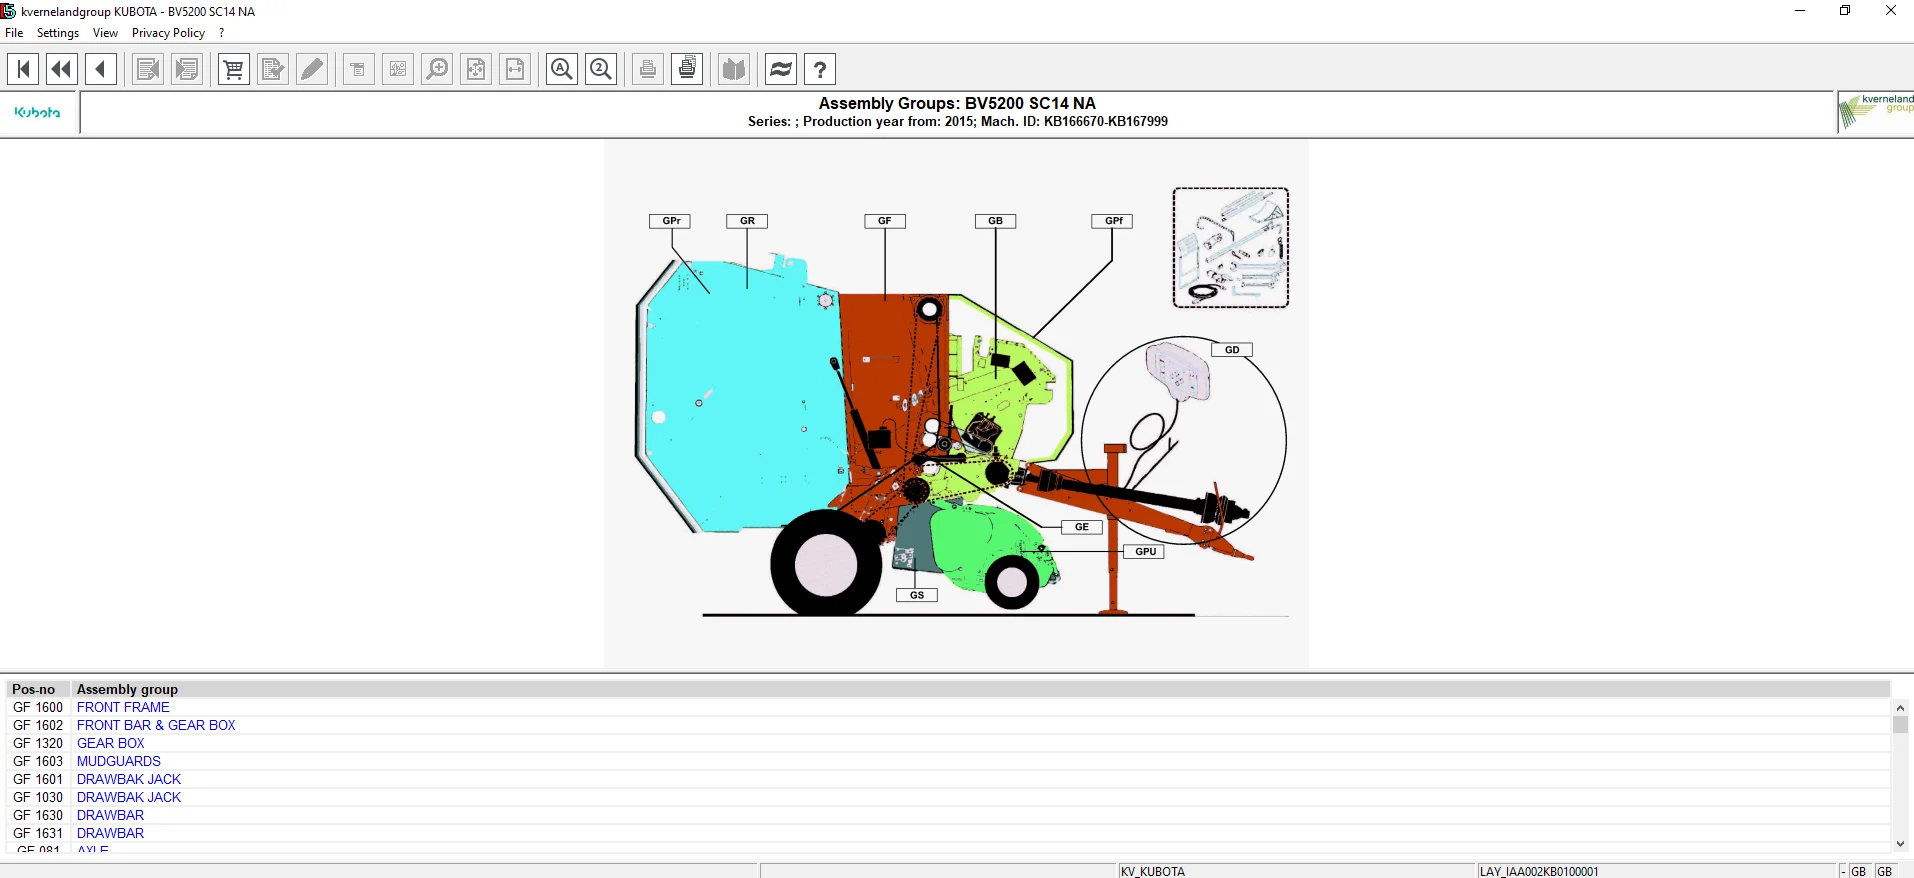Screen dimensions: 1914x878
Task: Click the drawing view toolbar icon
Action: tap(398, 69)
